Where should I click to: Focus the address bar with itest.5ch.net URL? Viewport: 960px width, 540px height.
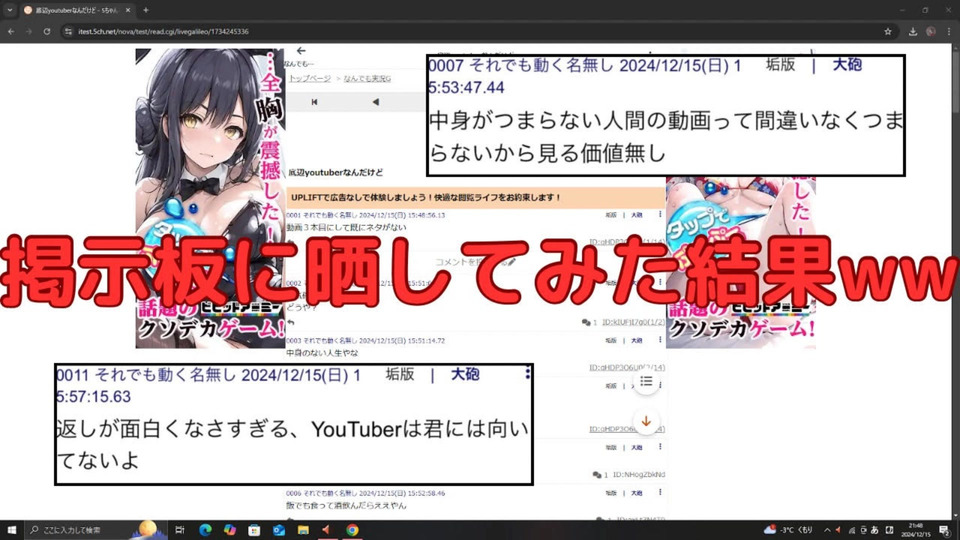pos(478,31)
